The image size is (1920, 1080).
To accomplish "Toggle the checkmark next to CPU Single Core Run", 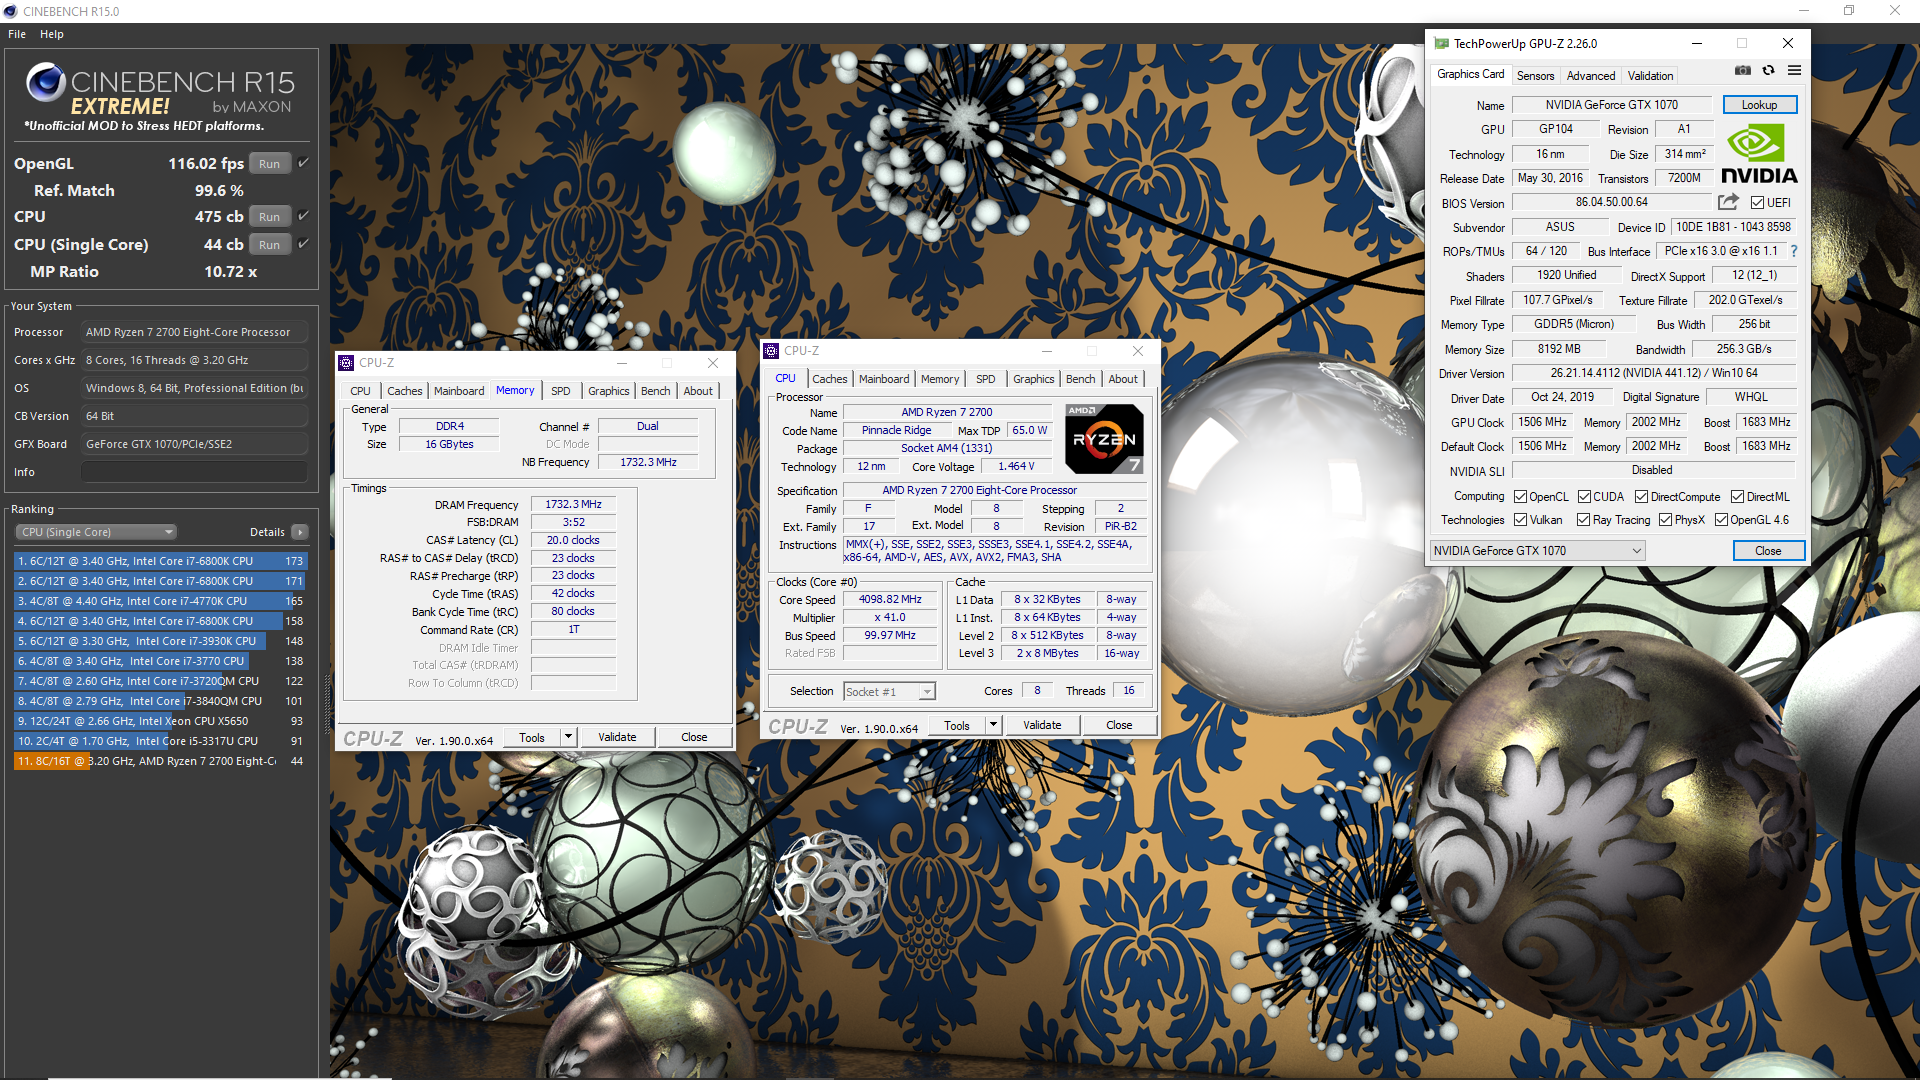I will pos(304,243).
